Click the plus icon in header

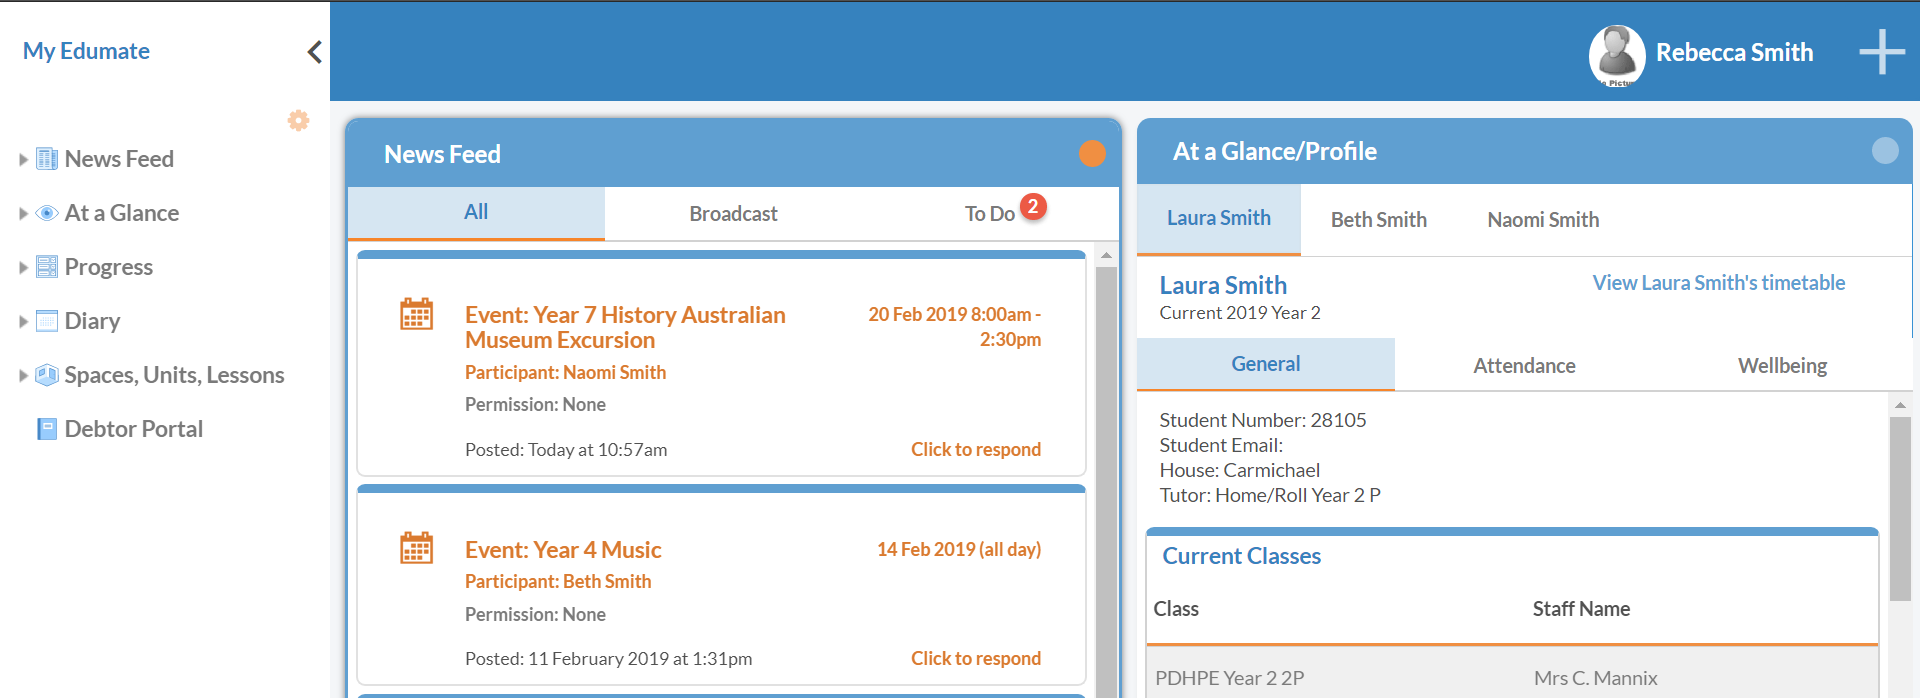coord(1881,52)
